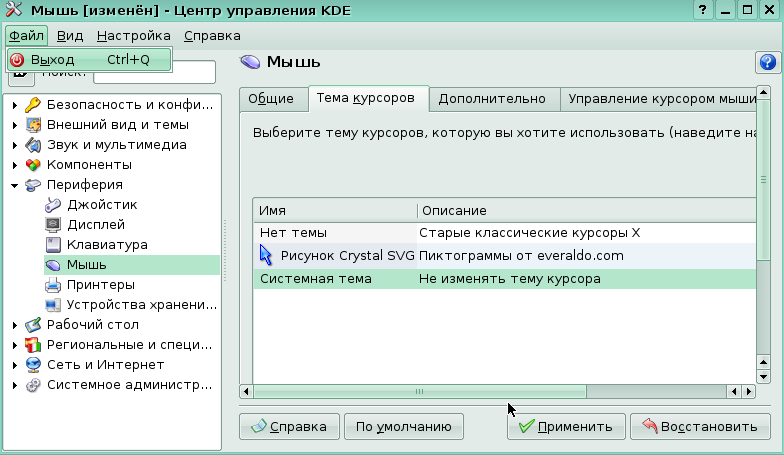Screen dimensions: 784x455
Task: Click the Display monitor icon
Action: pos(54,225)
